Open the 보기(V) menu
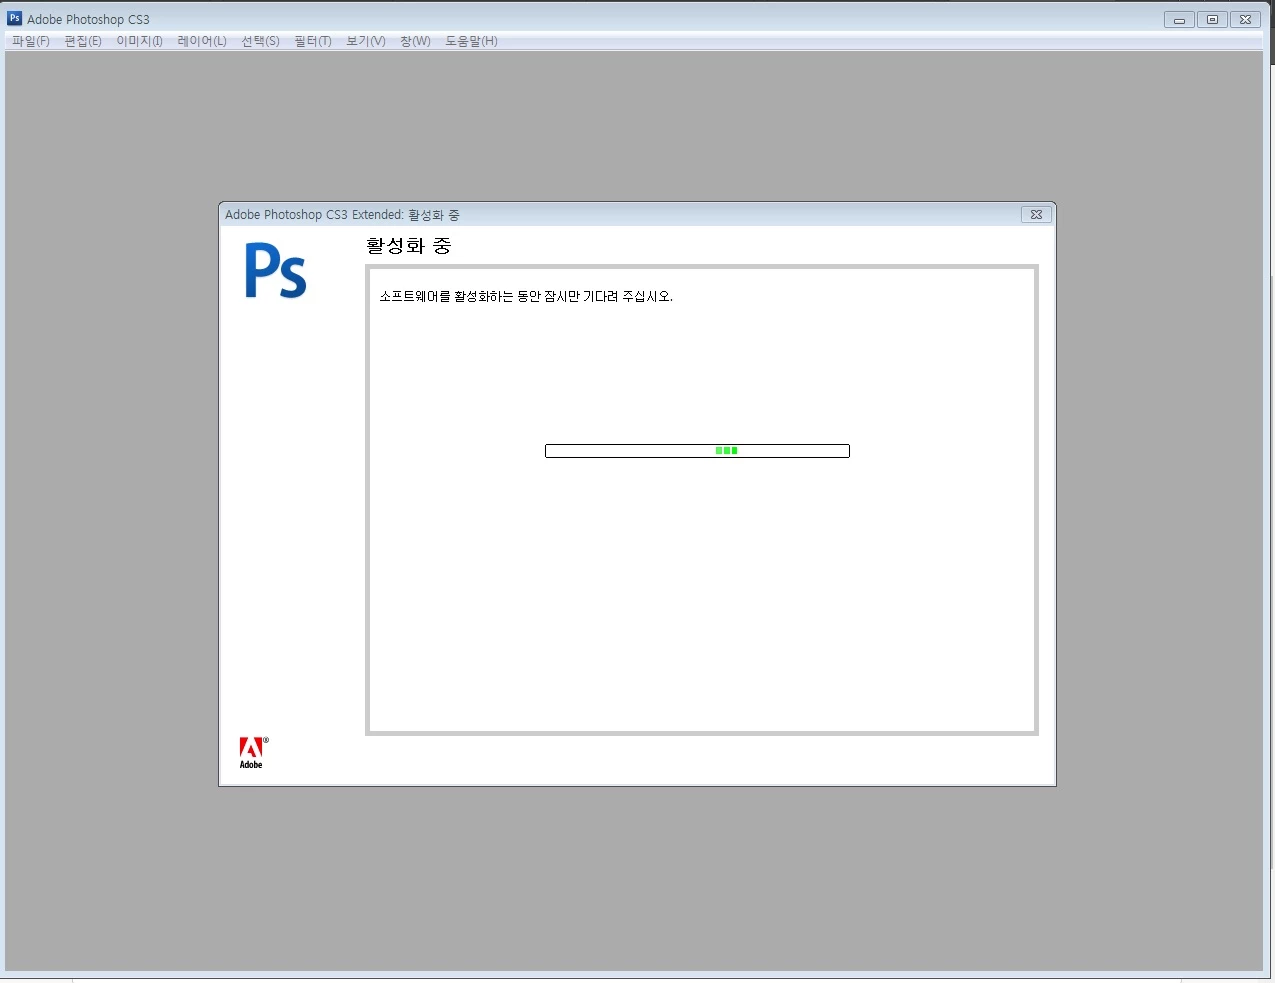The image size is (1275, 983). (366, 41)
